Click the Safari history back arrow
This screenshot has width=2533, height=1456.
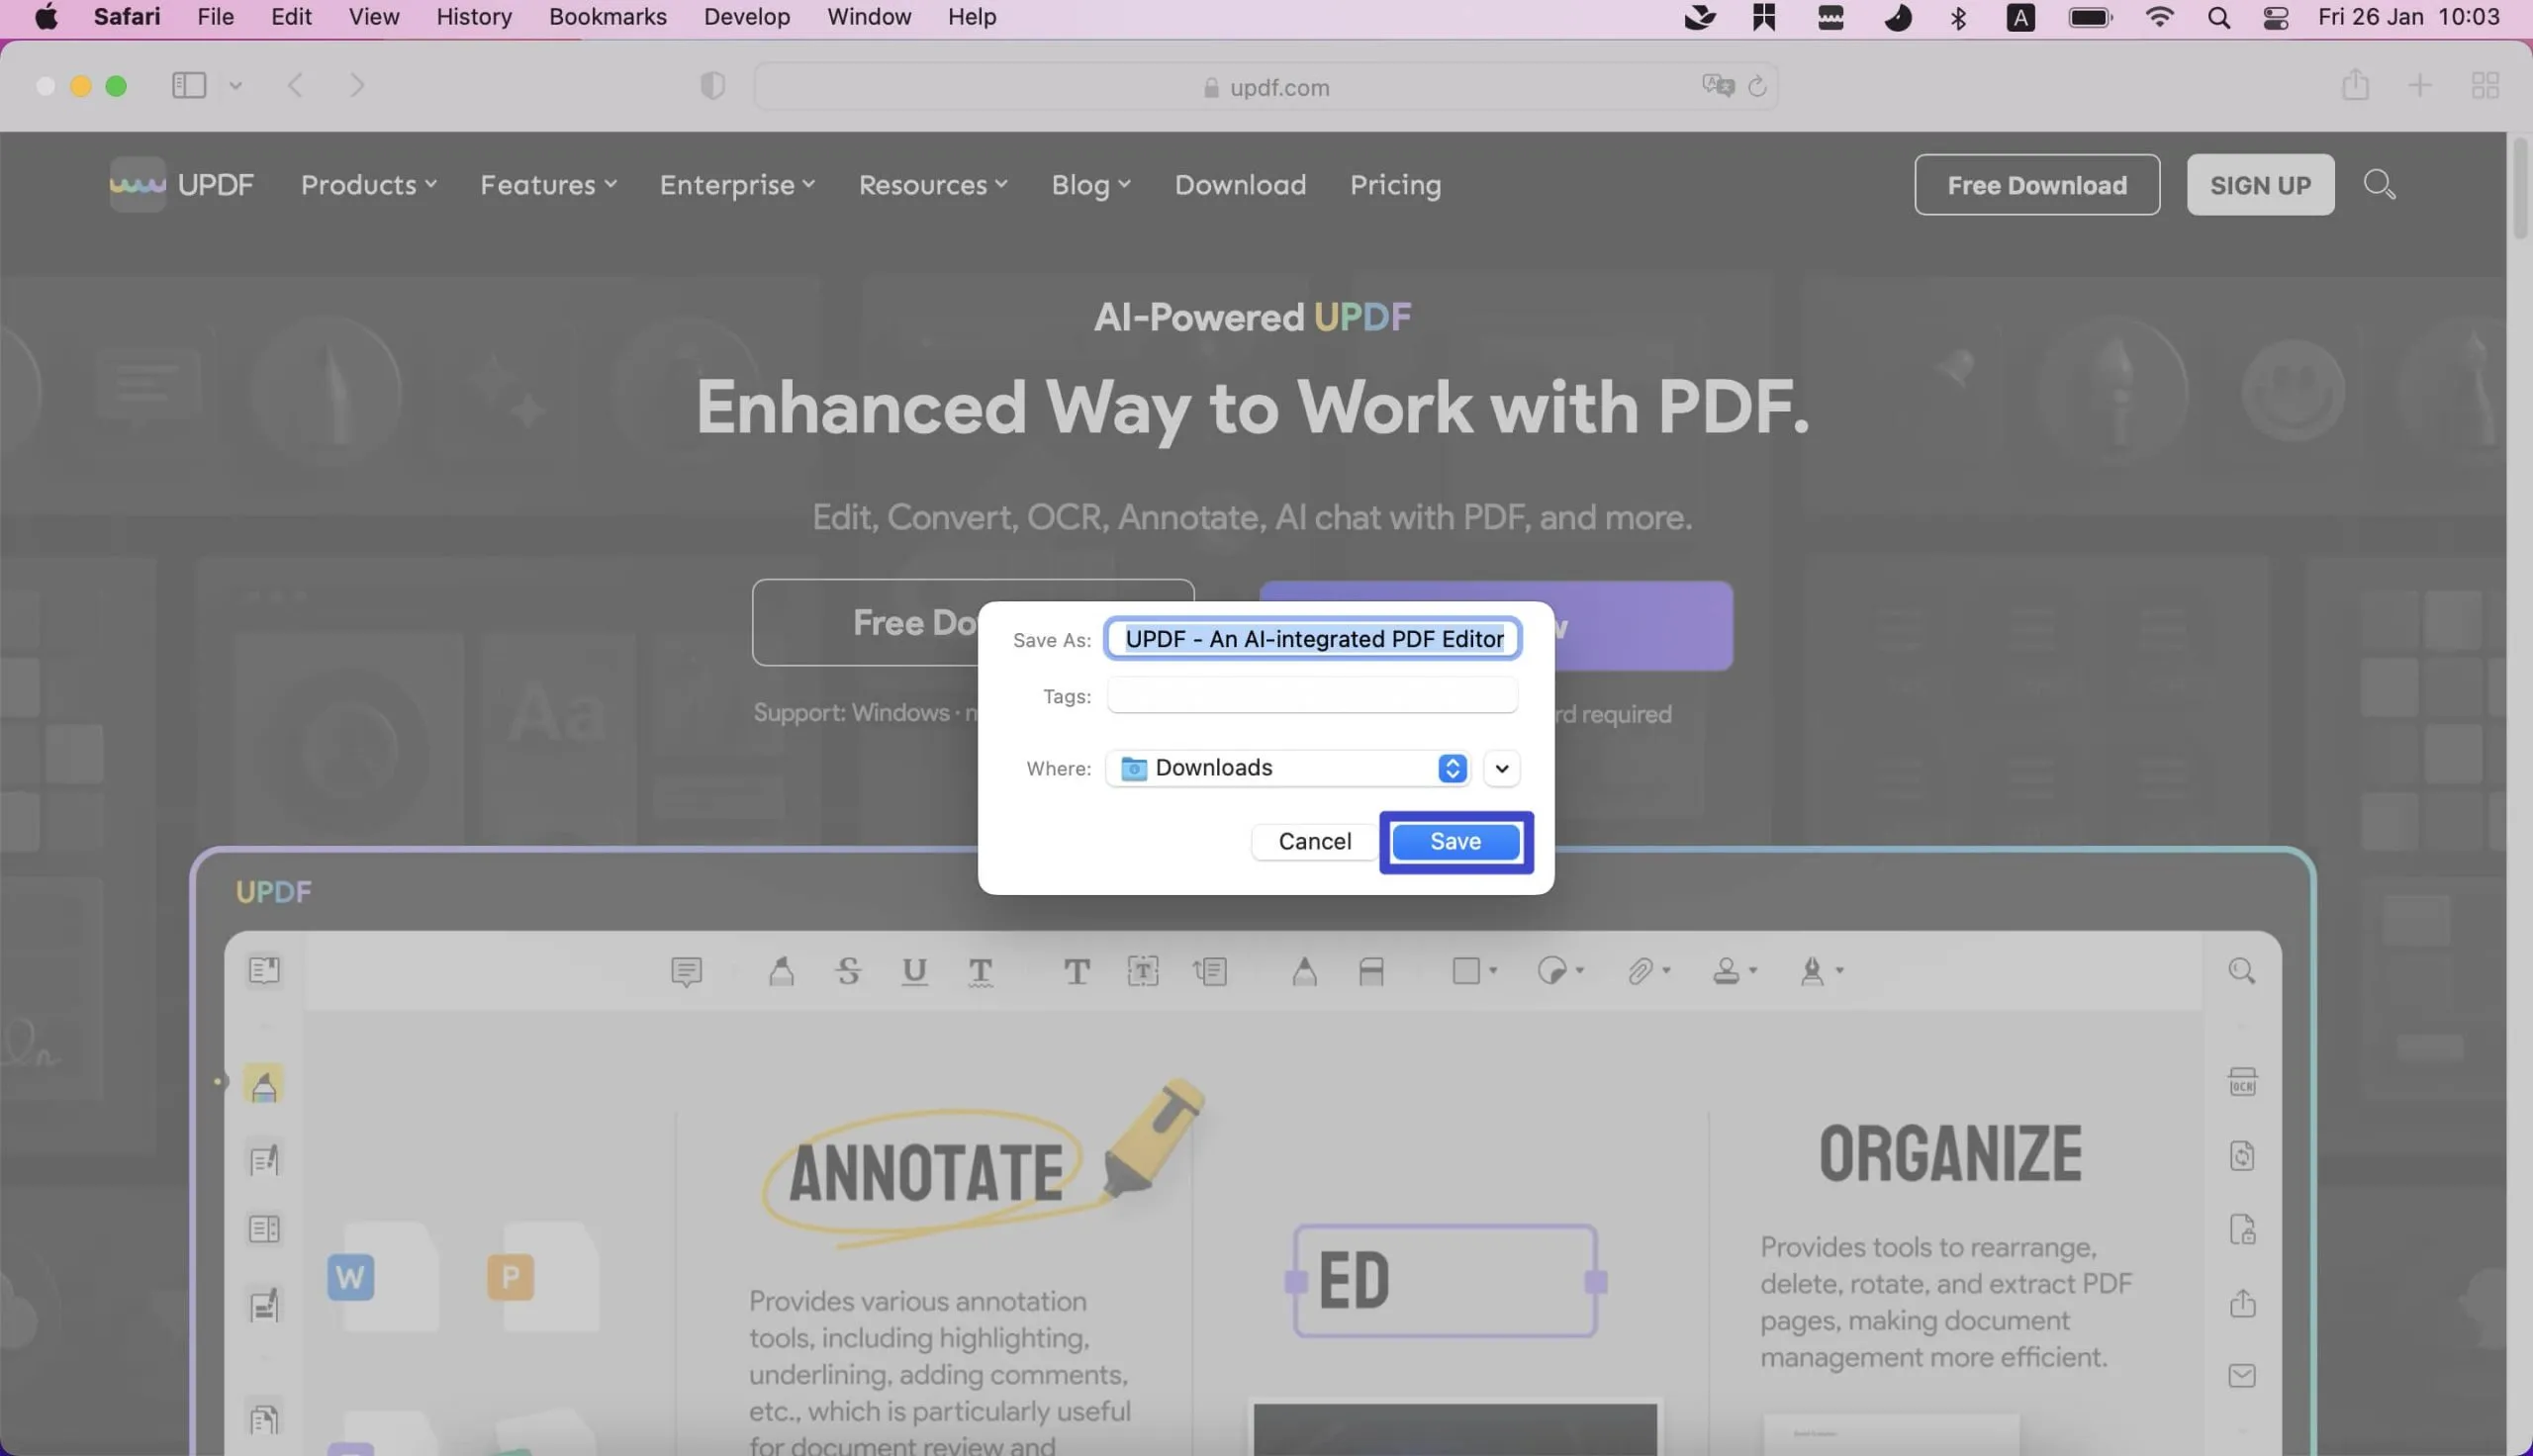(294, 83)
